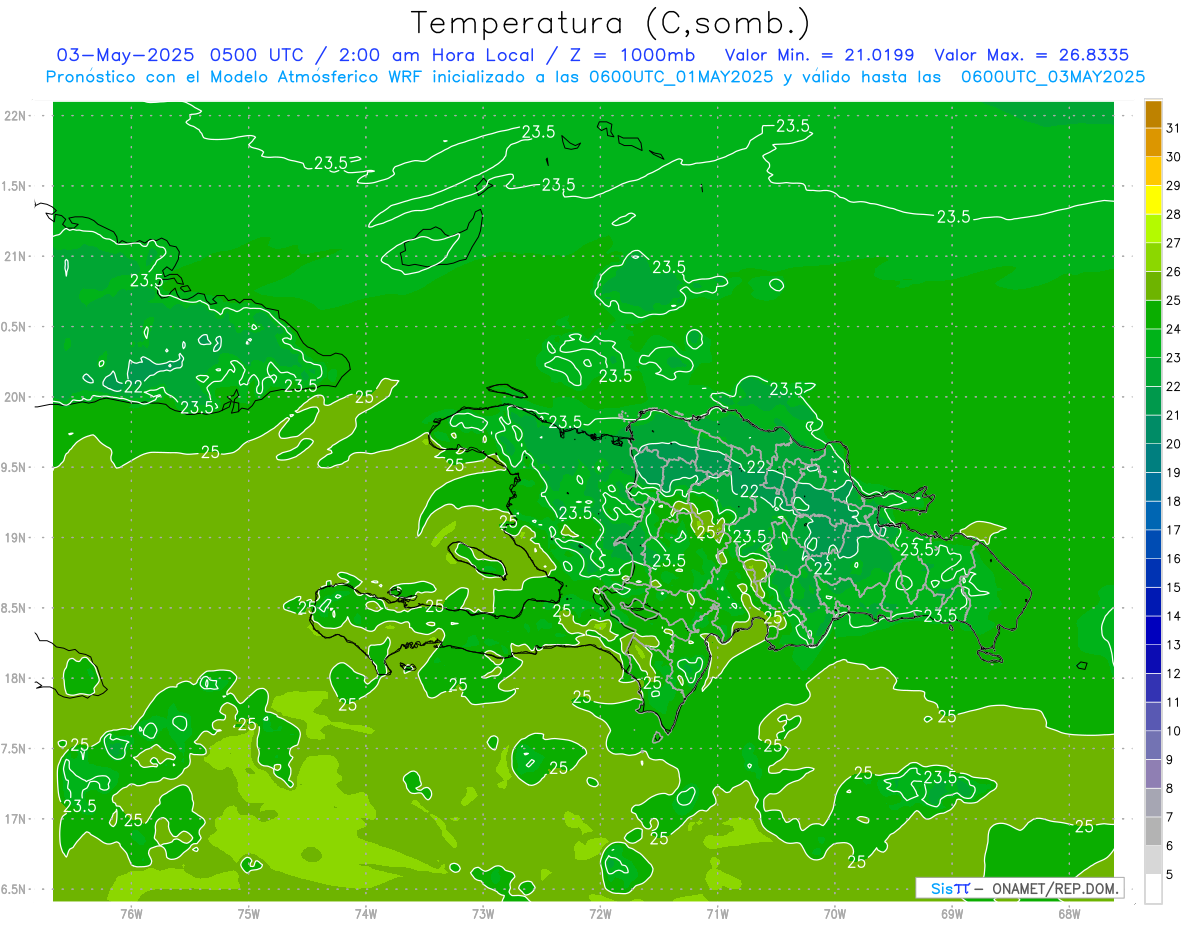Click the purple legend swatch between 9 and 10
This screenshot has height=927, width=1200.
(x=1154, y=745)
